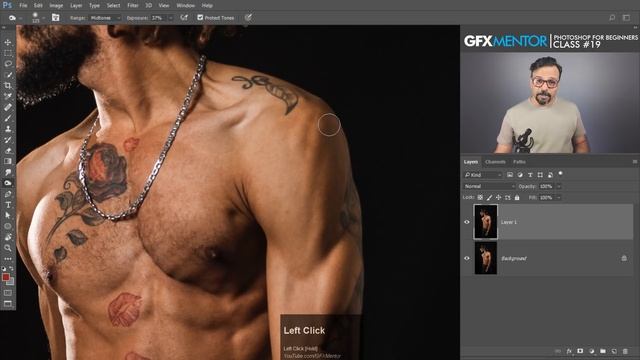Select the Ellipse shape tool
Screen dimensions: 640x360
8,226
